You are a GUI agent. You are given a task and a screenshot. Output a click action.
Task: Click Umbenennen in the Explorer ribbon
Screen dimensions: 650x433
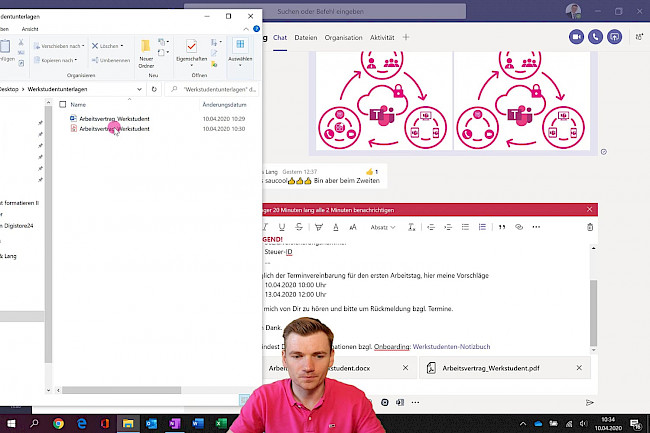click(111, 60)
